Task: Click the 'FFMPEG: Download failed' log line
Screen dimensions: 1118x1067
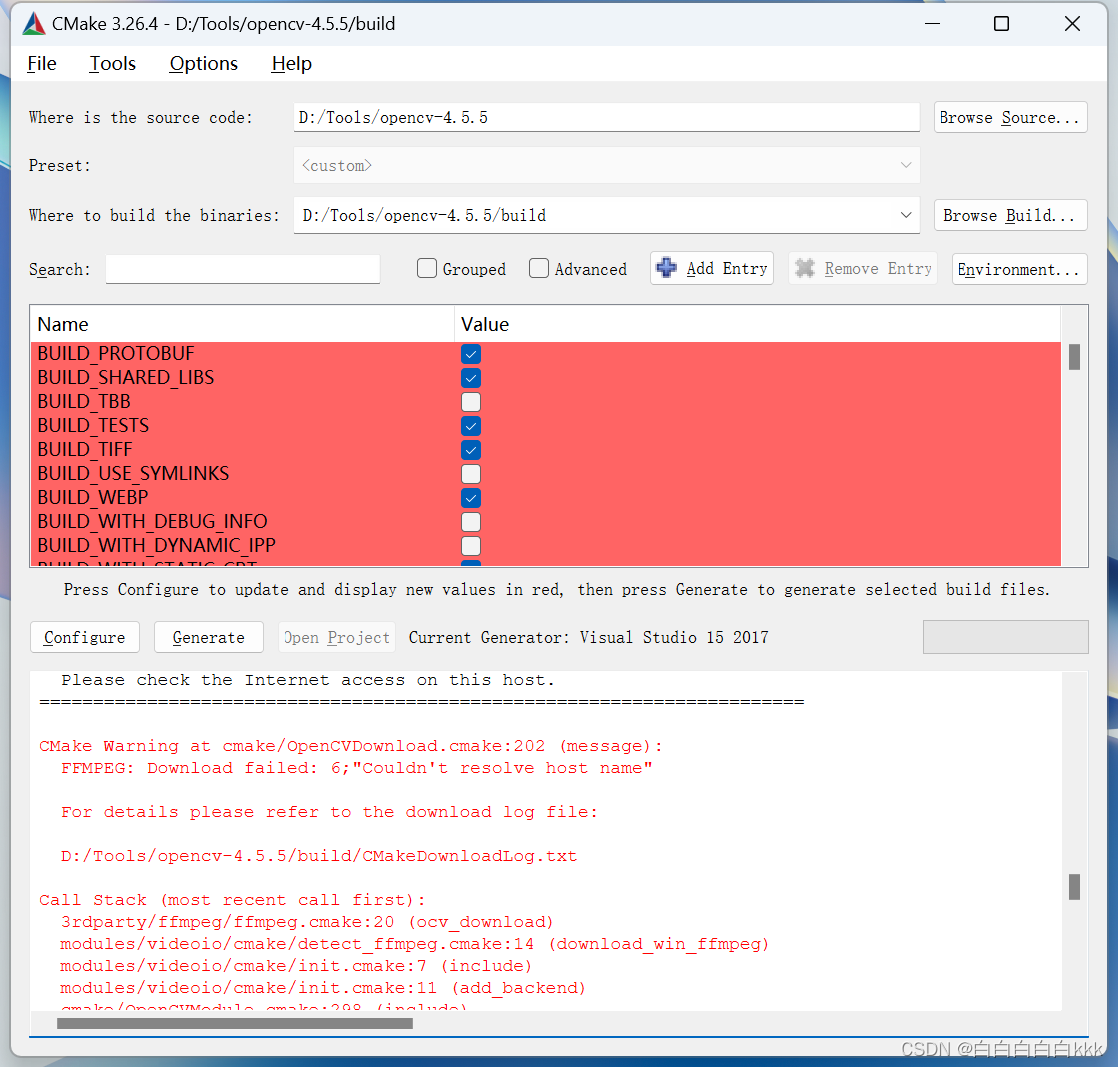Action: (x=357, y=768)
